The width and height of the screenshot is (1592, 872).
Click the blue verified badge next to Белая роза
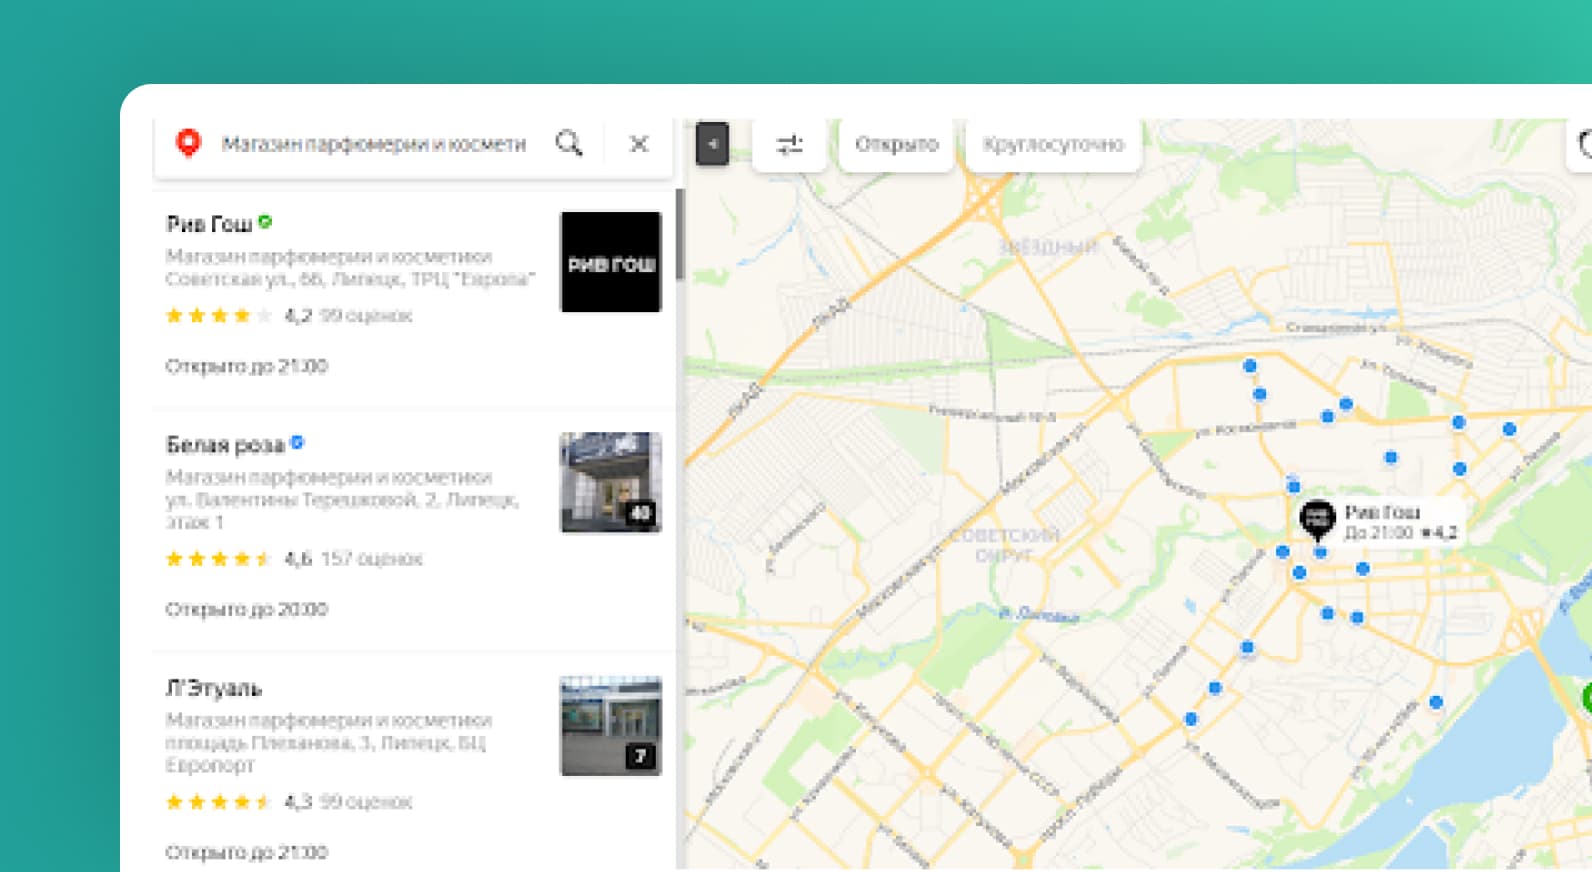point(297,442)
